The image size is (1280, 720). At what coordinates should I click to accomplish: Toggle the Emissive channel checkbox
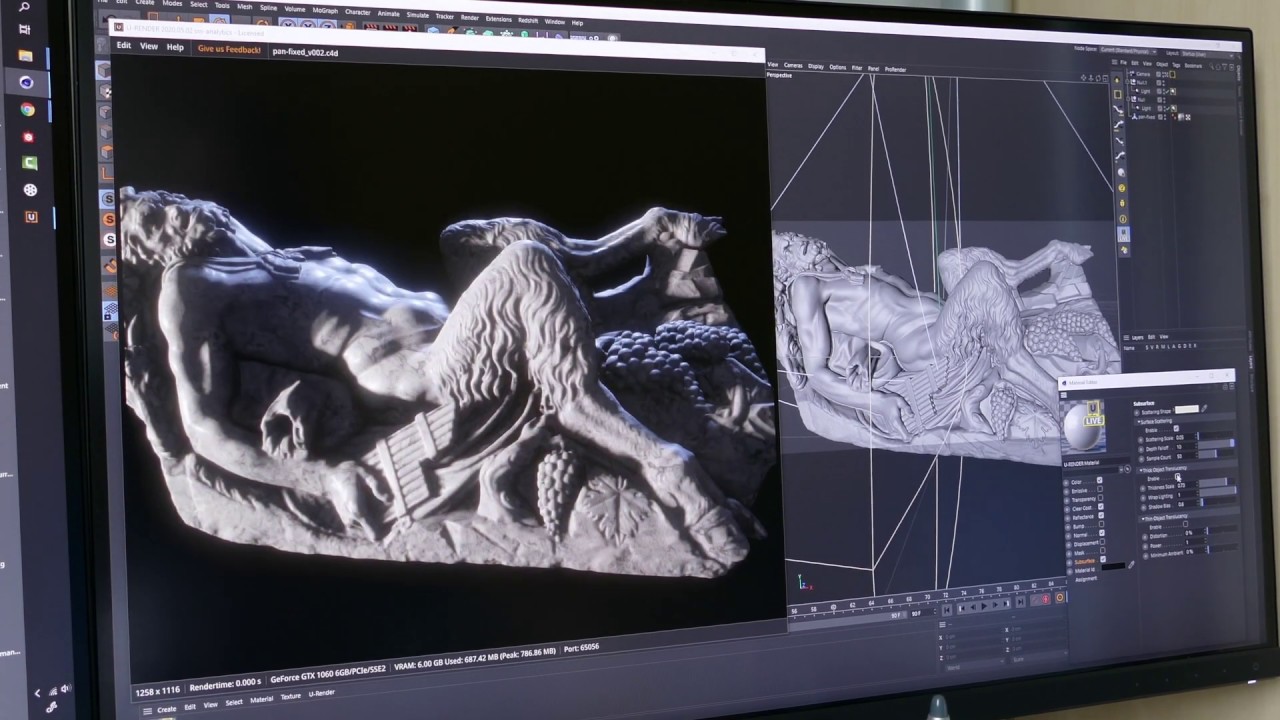pyautogui.click(x=1100, y=489)
